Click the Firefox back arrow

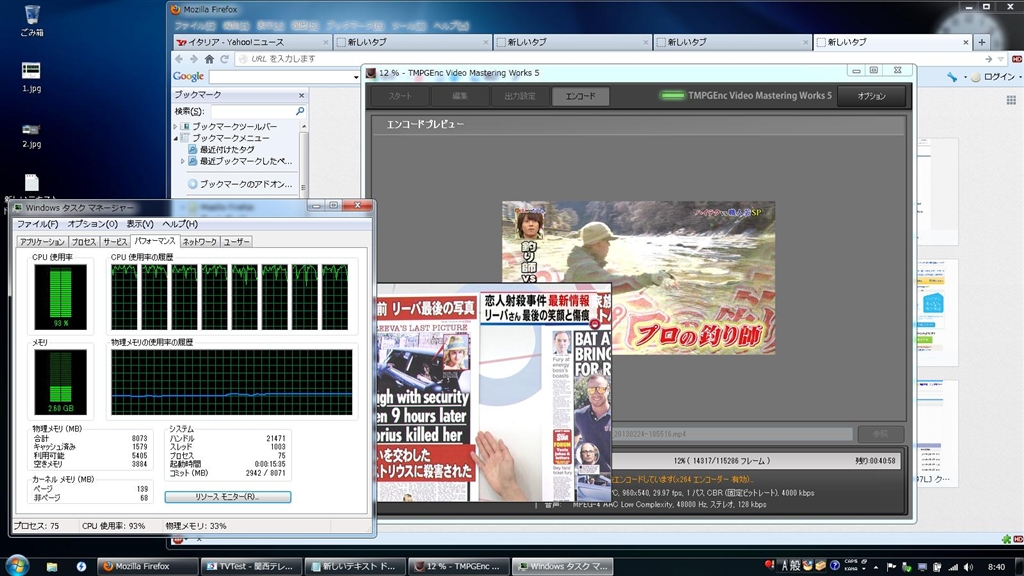(180, 59)
